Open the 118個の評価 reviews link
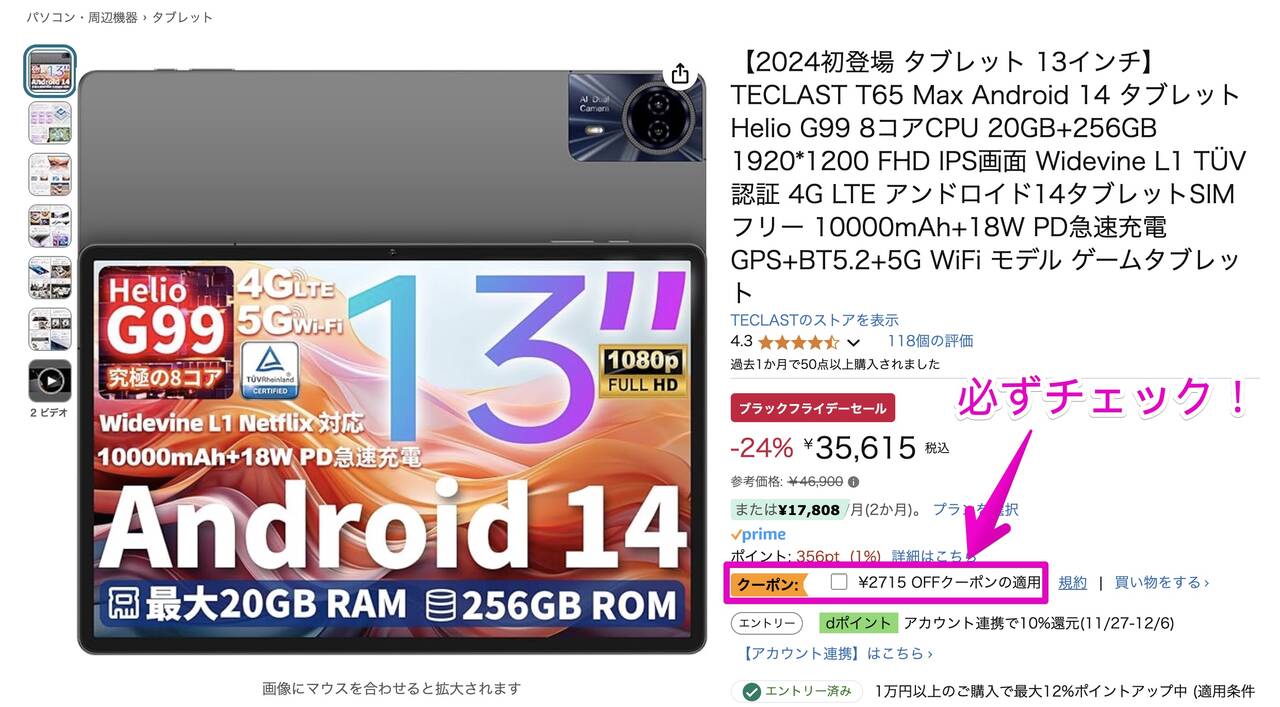This screenshot has height=707, width=1280. [930, 341]
